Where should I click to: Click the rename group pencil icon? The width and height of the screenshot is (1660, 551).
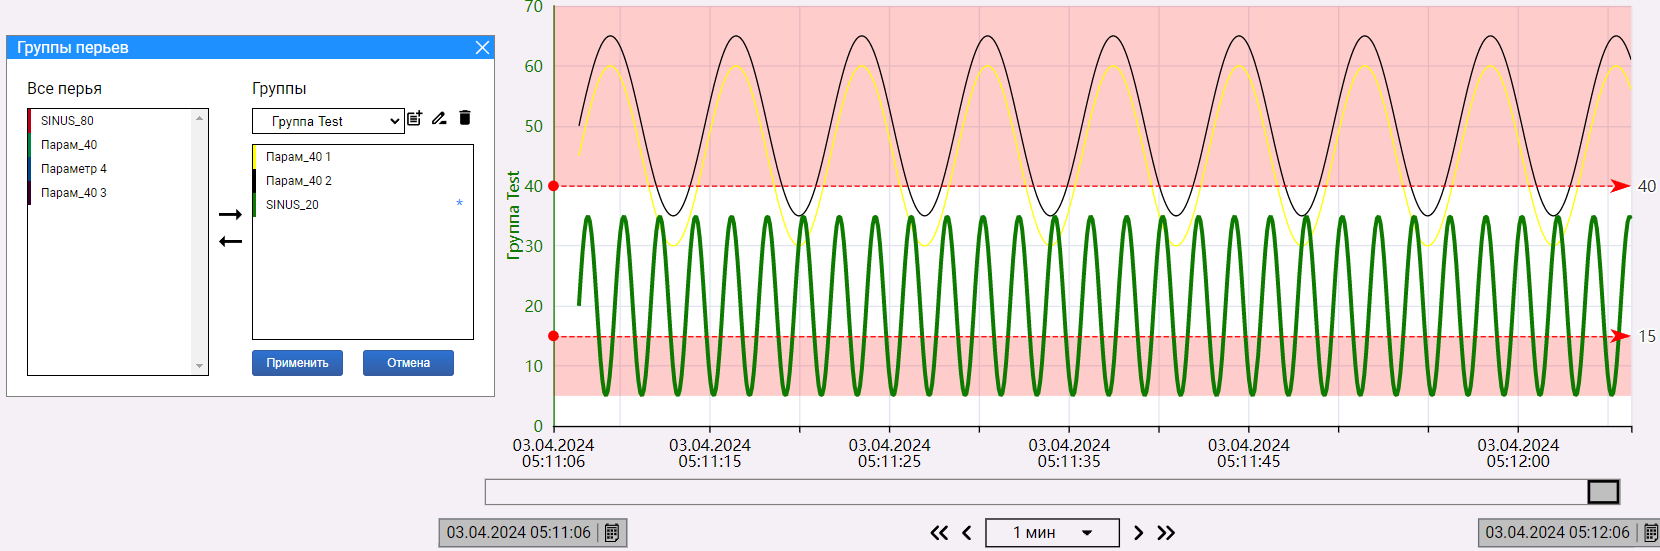(x=439, y=118)
